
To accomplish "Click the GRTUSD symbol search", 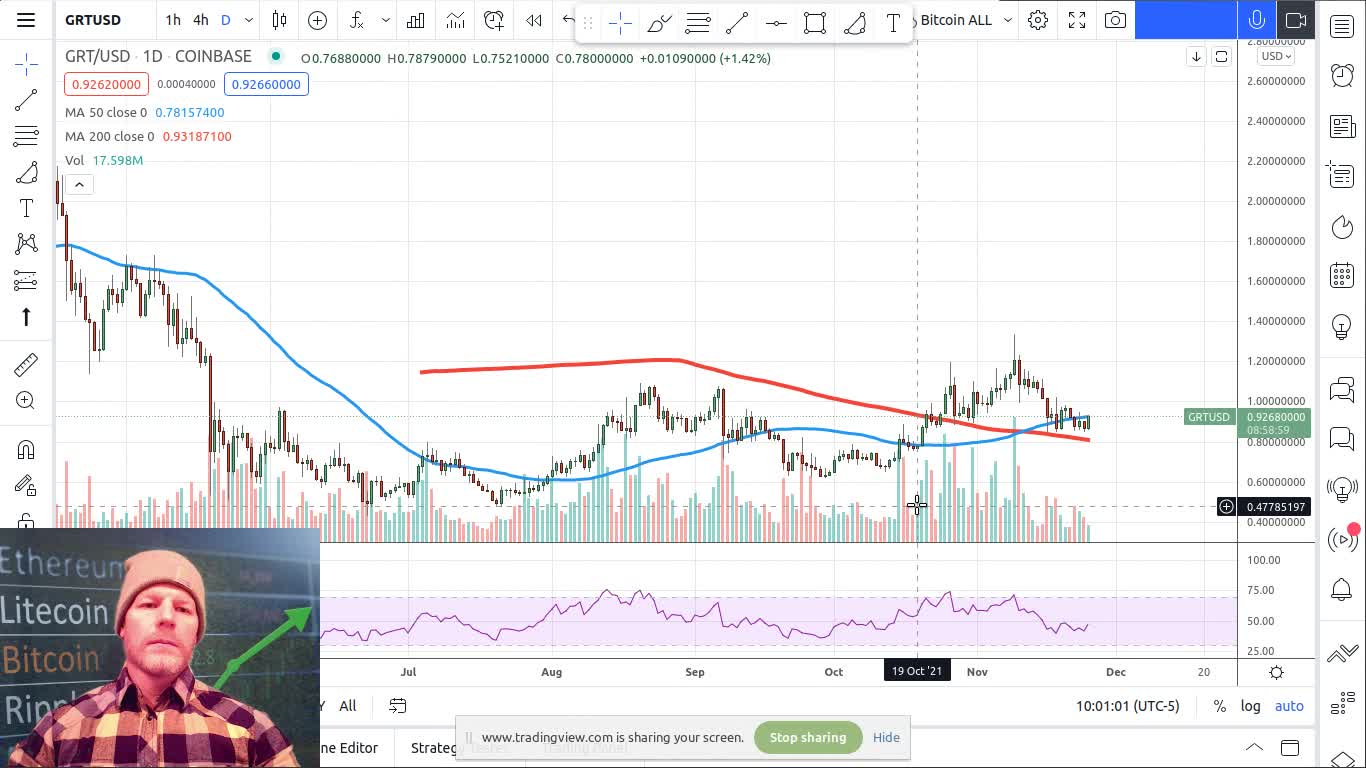I will pos(93,20).
